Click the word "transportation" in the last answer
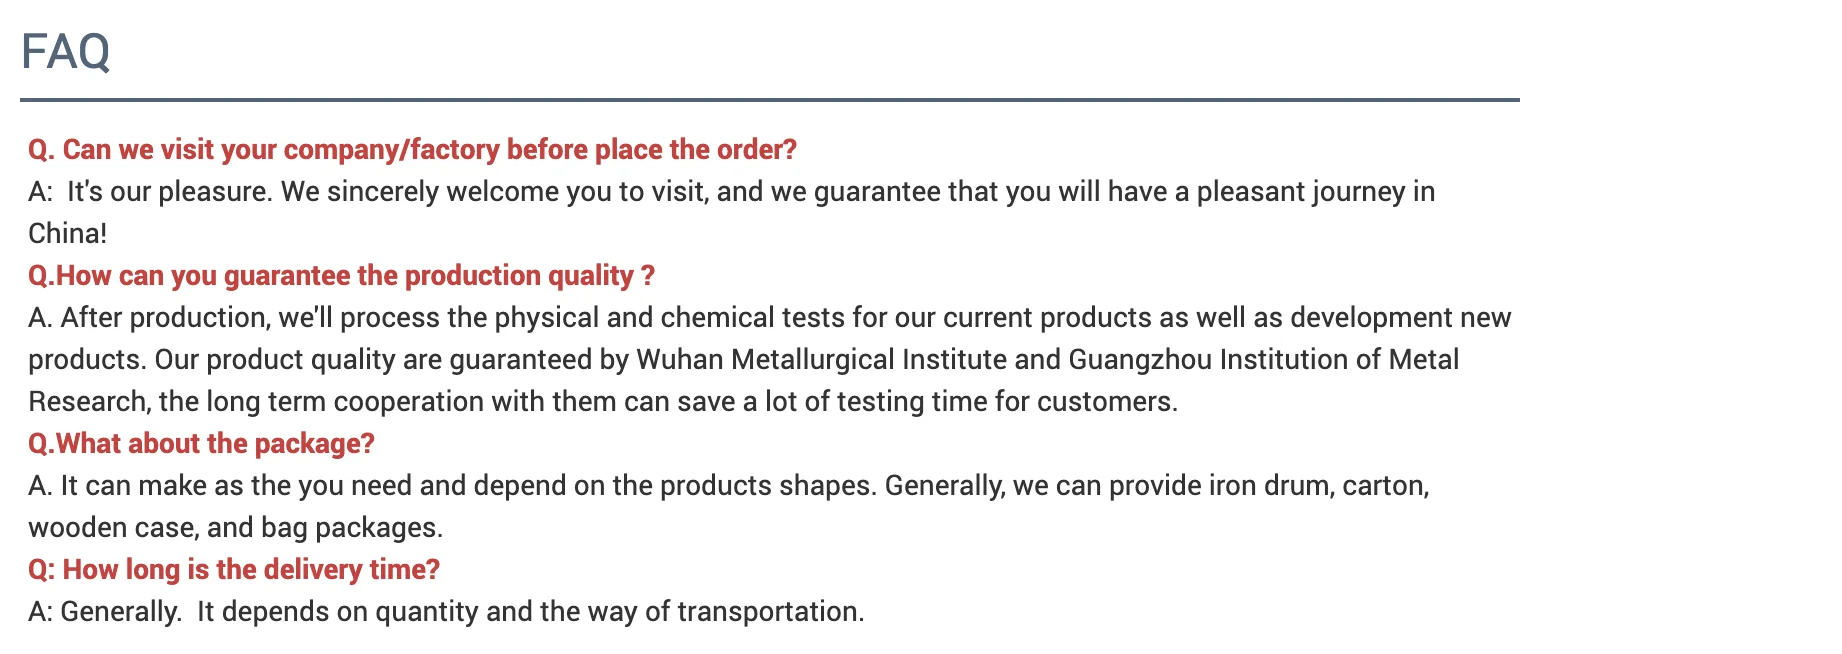This screenshot has width=1842, height=654. (x=767, y=612)
